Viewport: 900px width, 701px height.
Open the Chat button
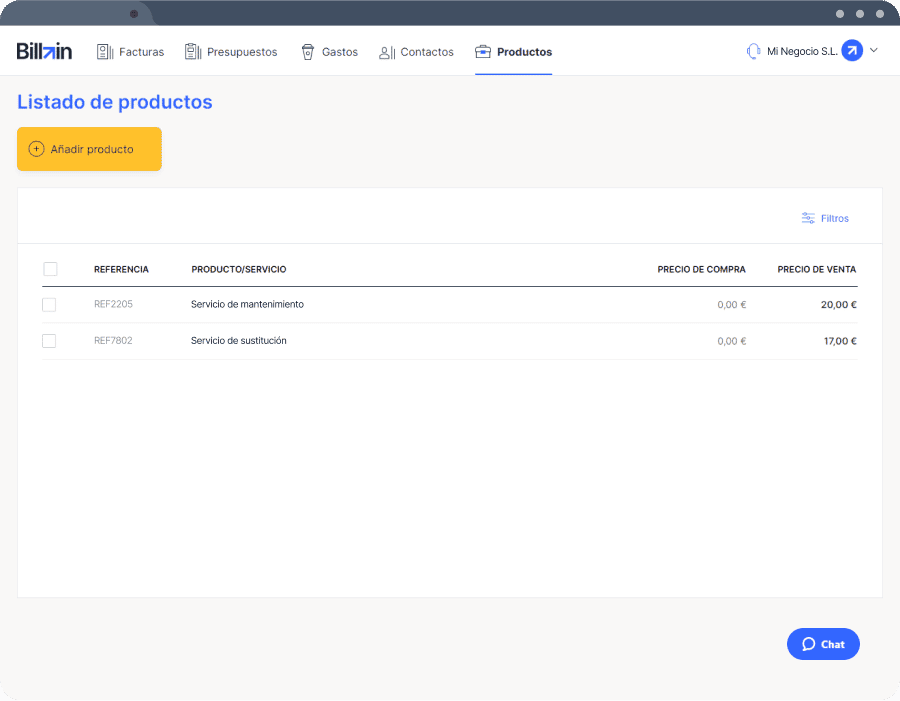[x=823, y=644]
